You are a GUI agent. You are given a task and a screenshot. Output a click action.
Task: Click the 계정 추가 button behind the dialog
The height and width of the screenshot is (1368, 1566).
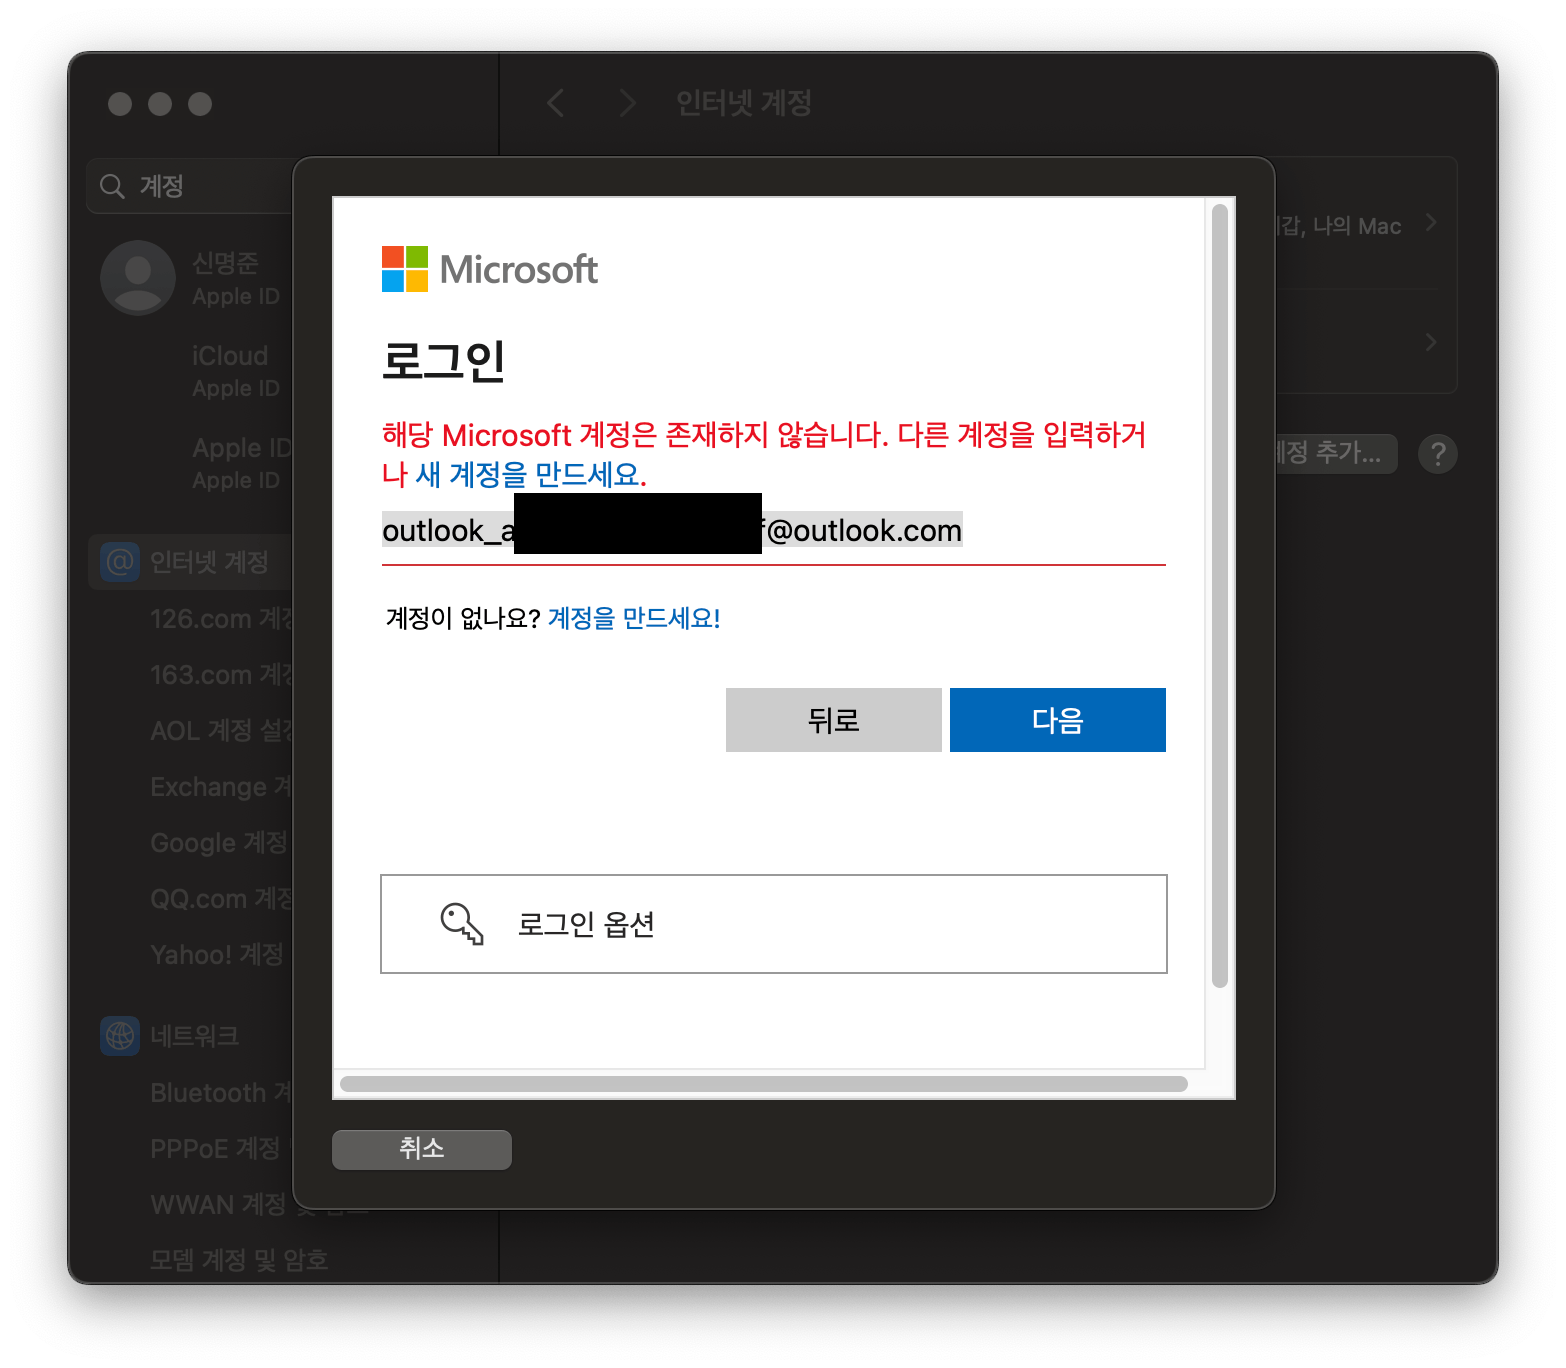(1335, 454)
